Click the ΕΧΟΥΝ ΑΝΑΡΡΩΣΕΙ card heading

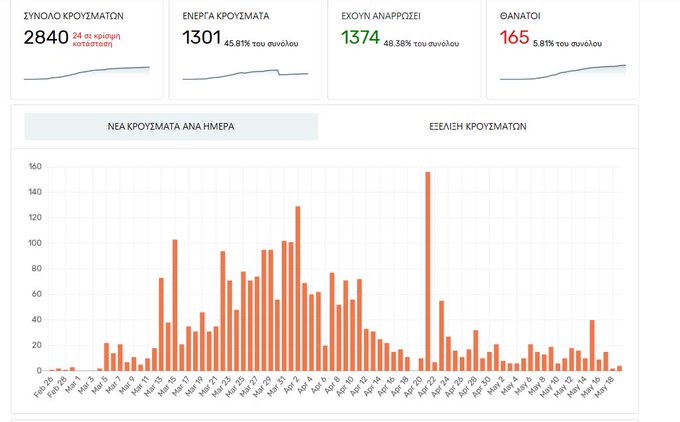coord(381,16)
